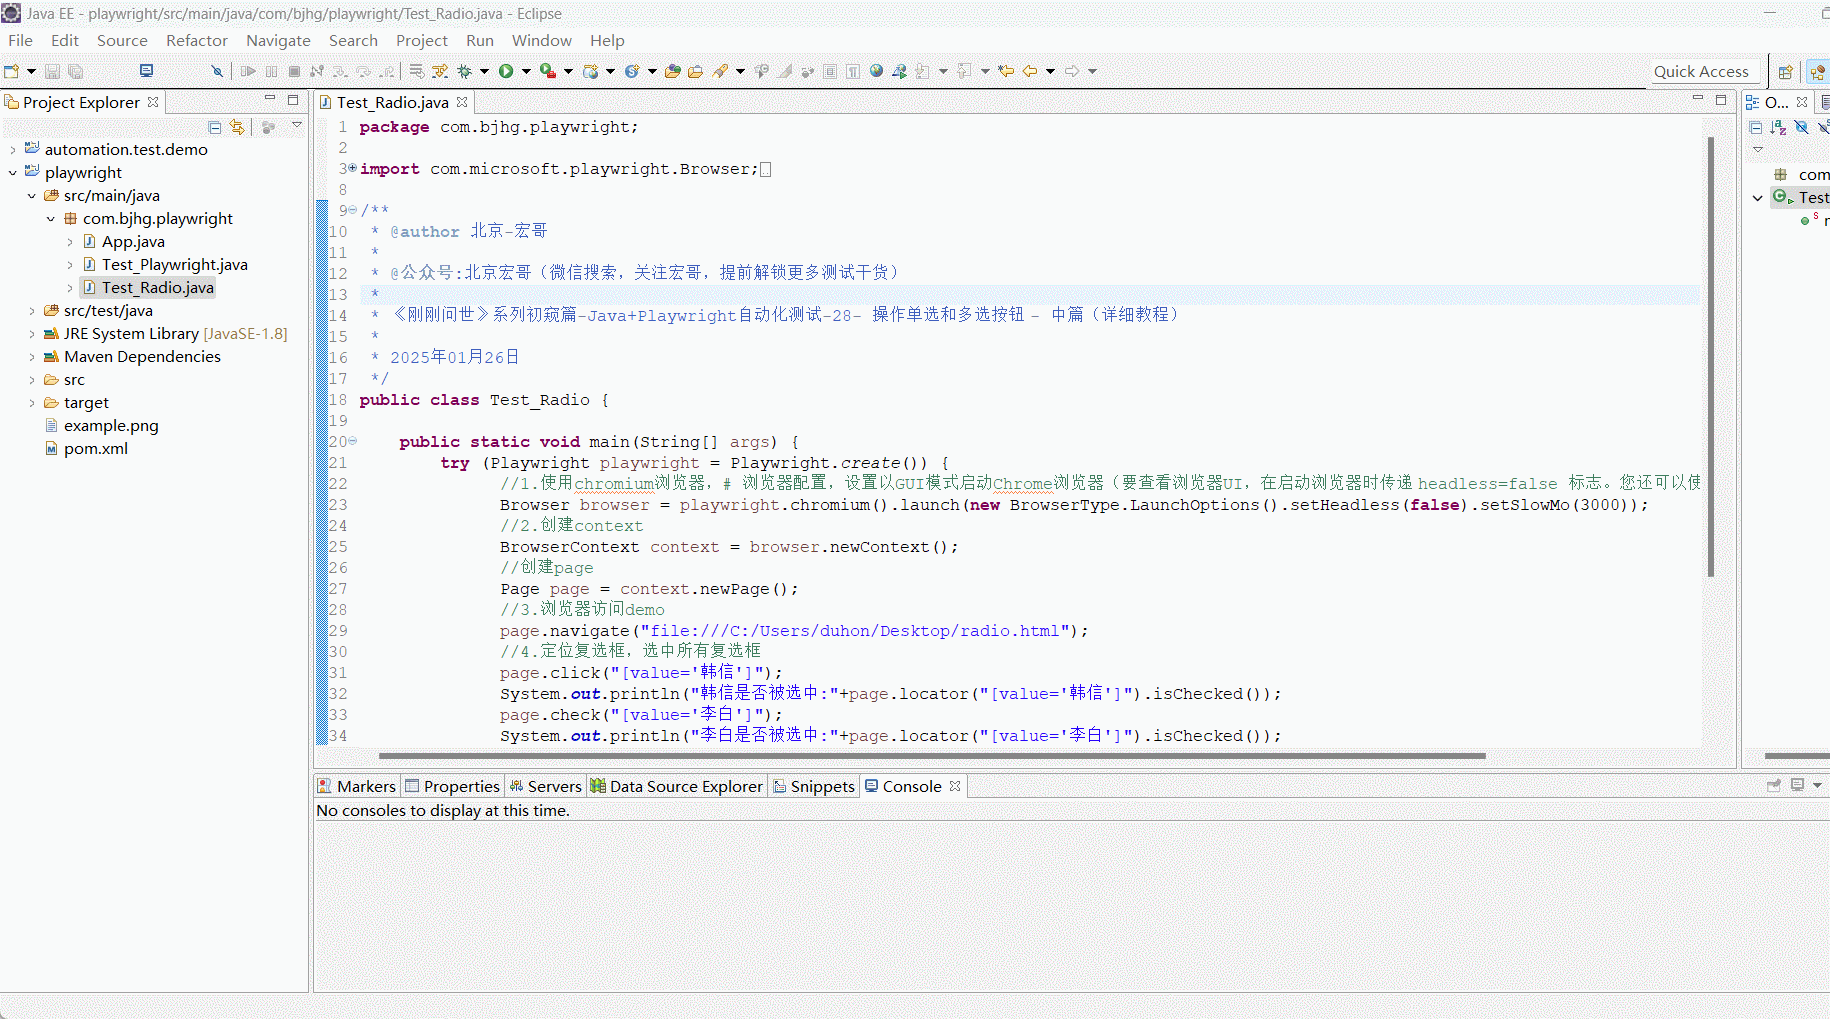Close the Console view tab
Image resolution: width=1830 pixels, height=1019 pixels.
pyautogui.click(x=955, y=786)
